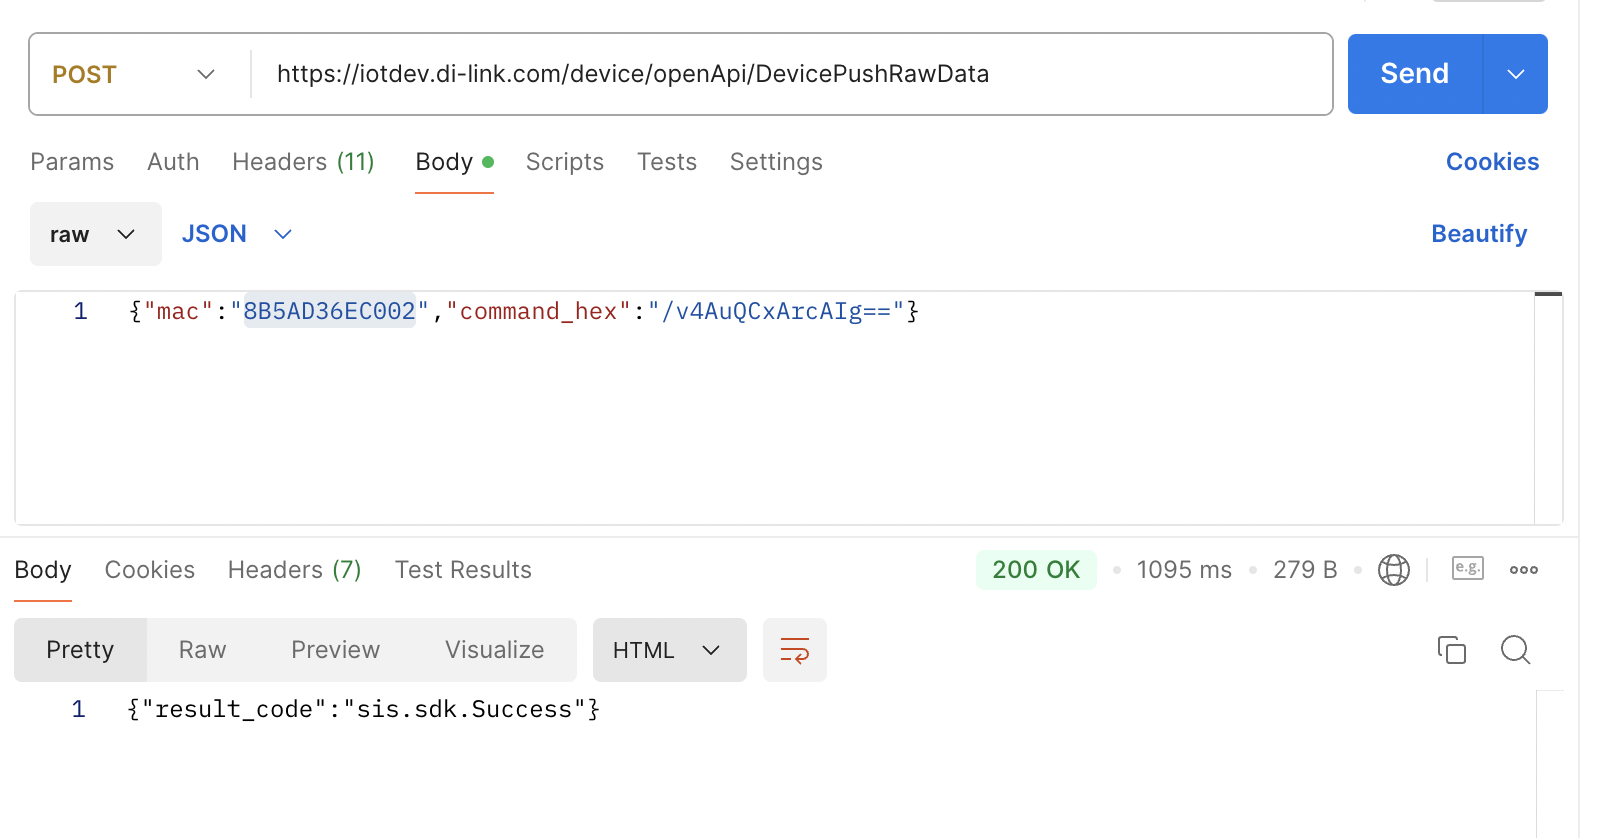Image resolution: width=1610 pixels, height=838 pixels.
Task: Open the request Settings tab
Action: 776,162
